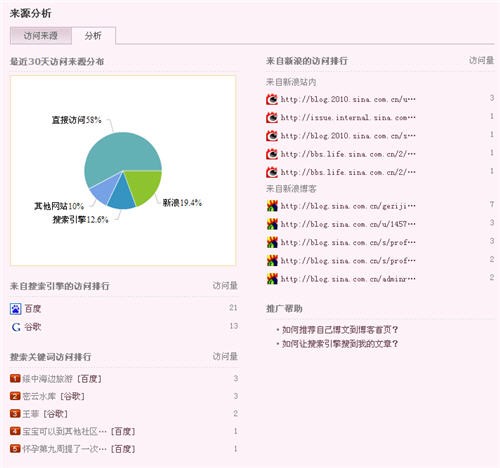Screen dimensions: 500x468
Task: Open keyword 王菲 [谷歌]
Action: point(45,414)
